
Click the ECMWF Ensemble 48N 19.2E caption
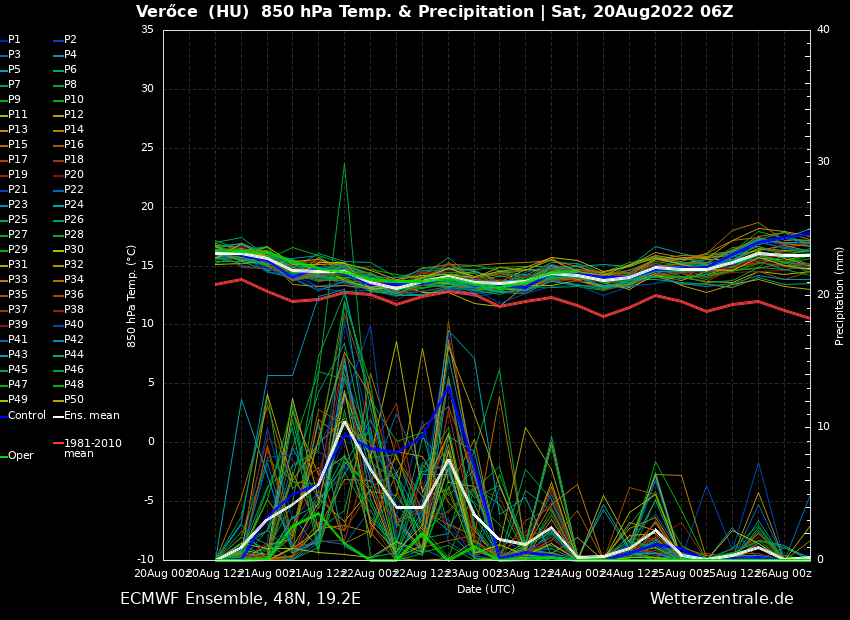pos(240,599)
